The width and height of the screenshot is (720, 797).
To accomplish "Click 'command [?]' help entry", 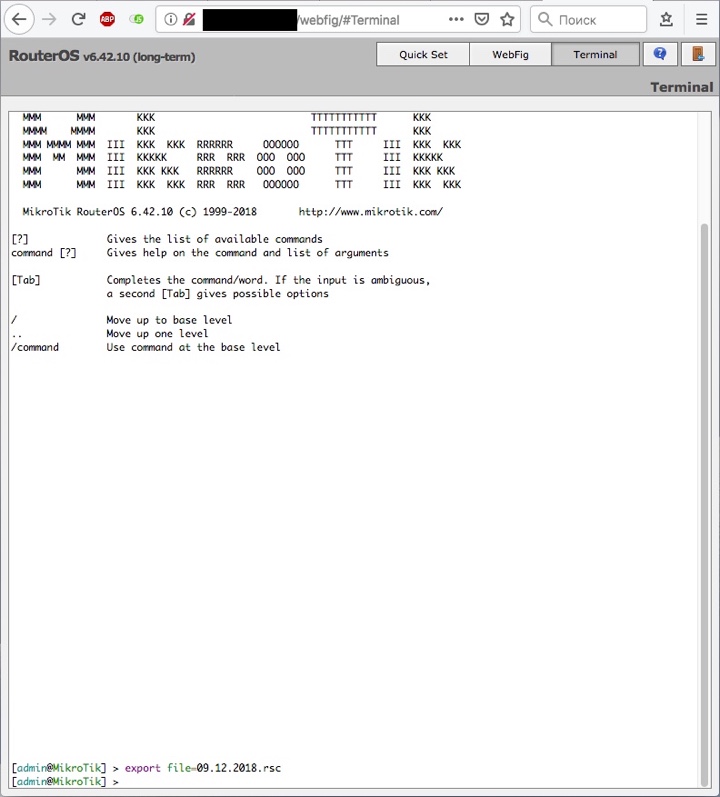I will tap(44, 253).
